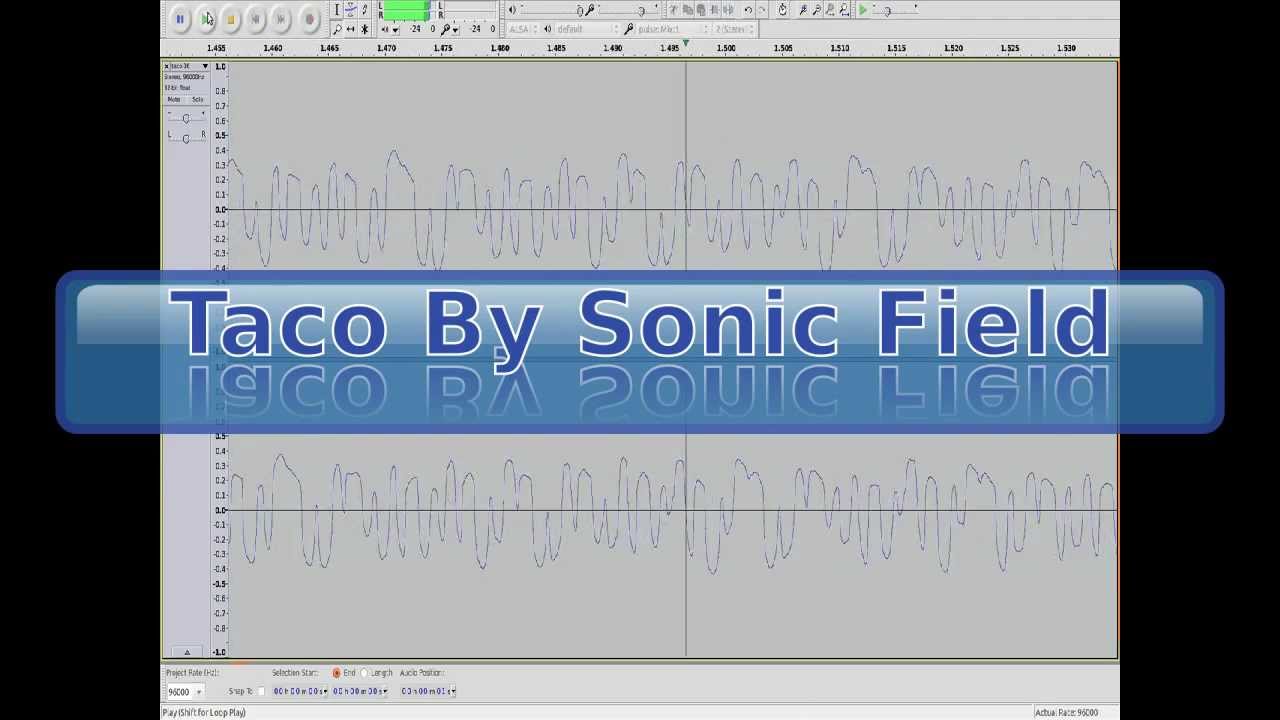Click the selection End time field
1280x720 pixels.
click(x=359, y=691)
